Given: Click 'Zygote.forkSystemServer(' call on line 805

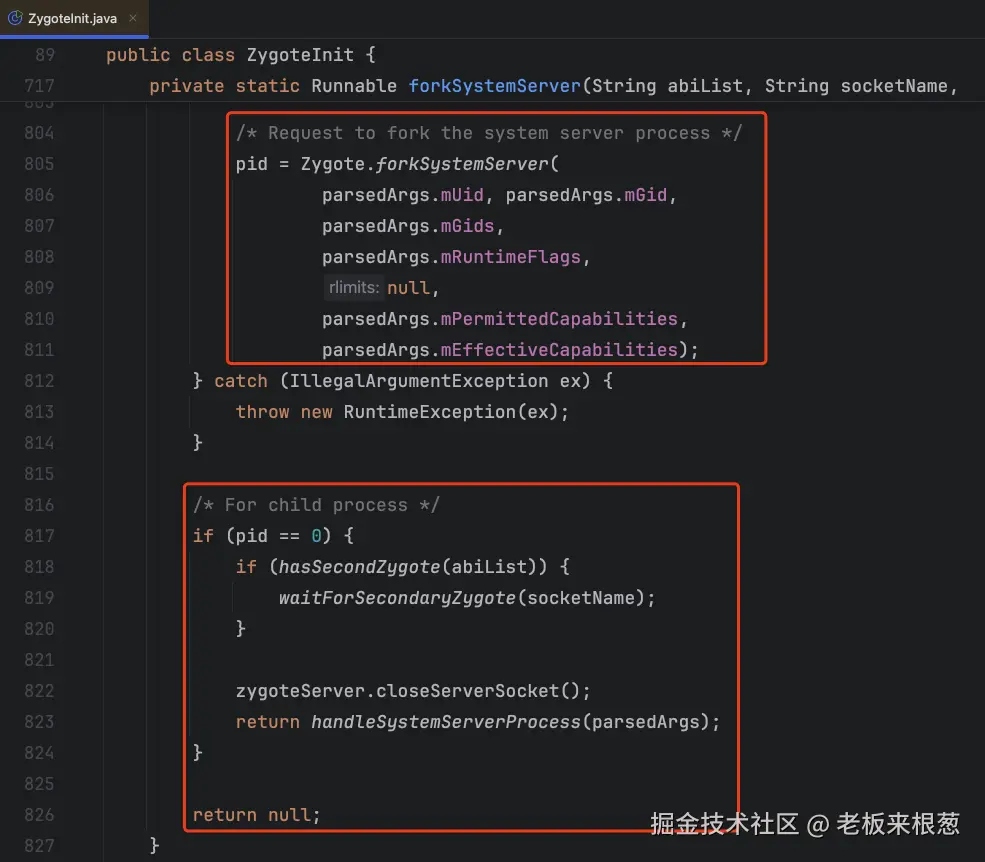Looking at the screenshot, I should coord(430,164).
